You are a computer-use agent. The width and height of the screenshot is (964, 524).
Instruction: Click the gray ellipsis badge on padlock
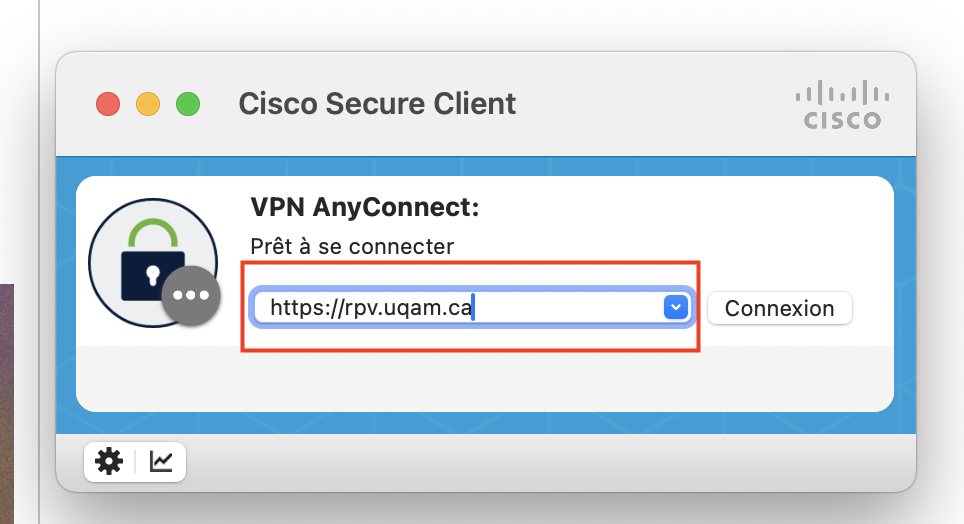pos(191,295)
